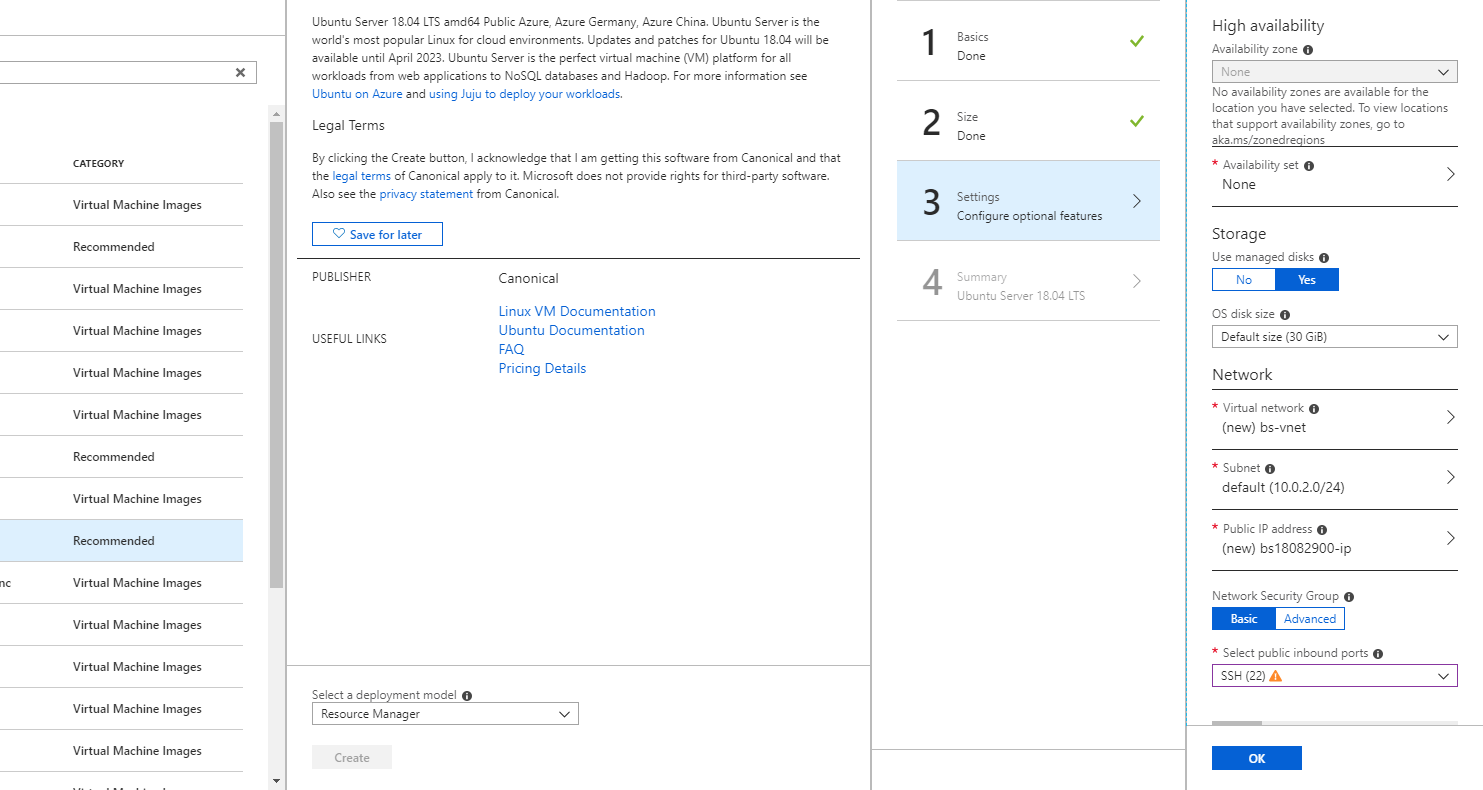Go to step 2 Size
Viewport: 1483px width, 790px height.
click(x=1028, y=125)
